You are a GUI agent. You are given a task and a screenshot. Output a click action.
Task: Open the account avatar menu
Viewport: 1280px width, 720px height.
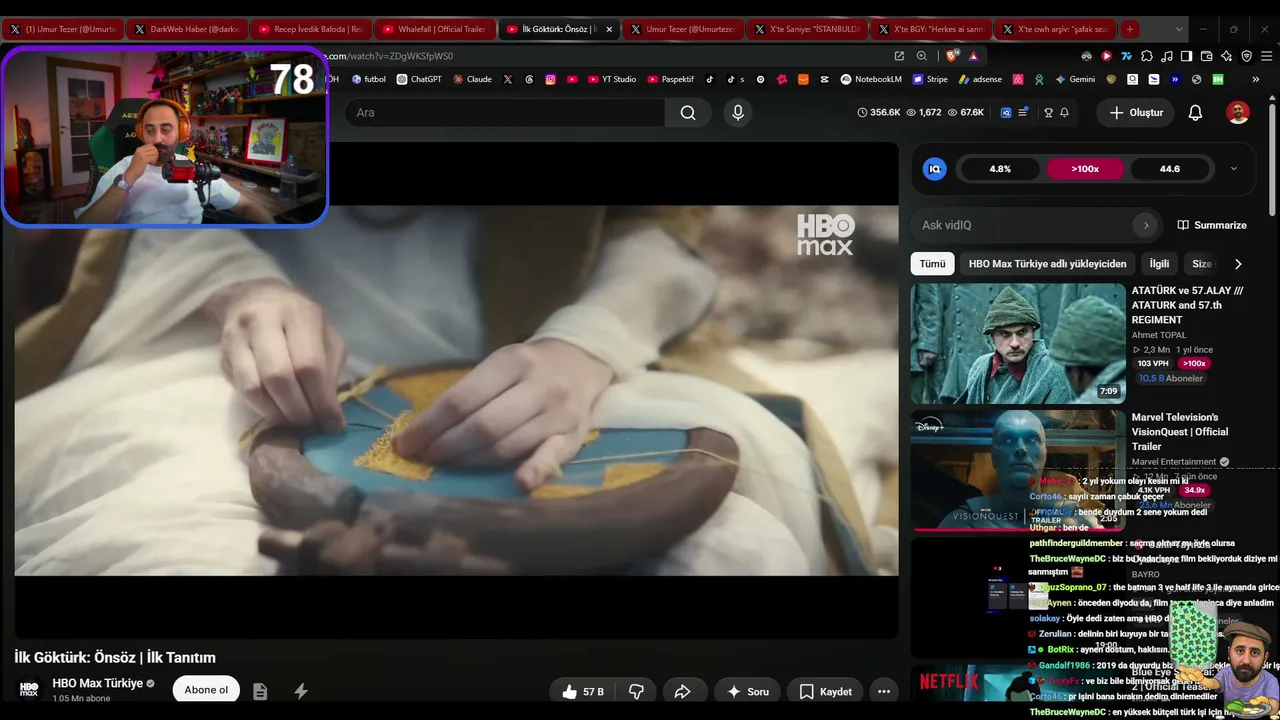tap(1238, 113)
